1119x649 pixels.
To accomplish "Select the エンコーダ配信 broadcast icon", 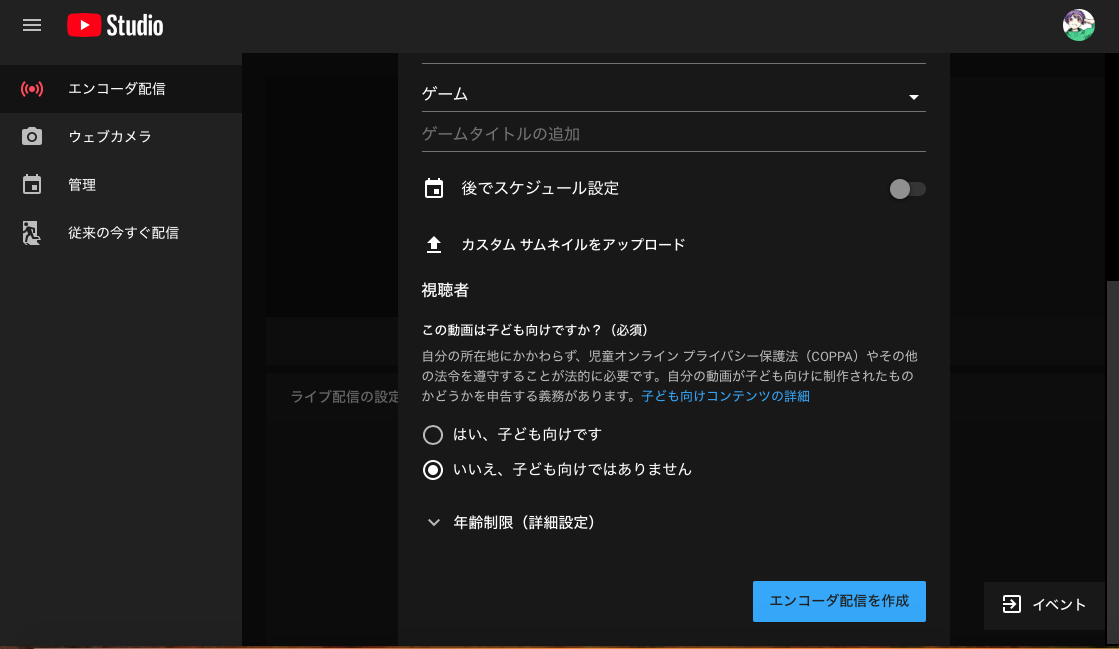I will pyautogui.click(x=31, y=87).
